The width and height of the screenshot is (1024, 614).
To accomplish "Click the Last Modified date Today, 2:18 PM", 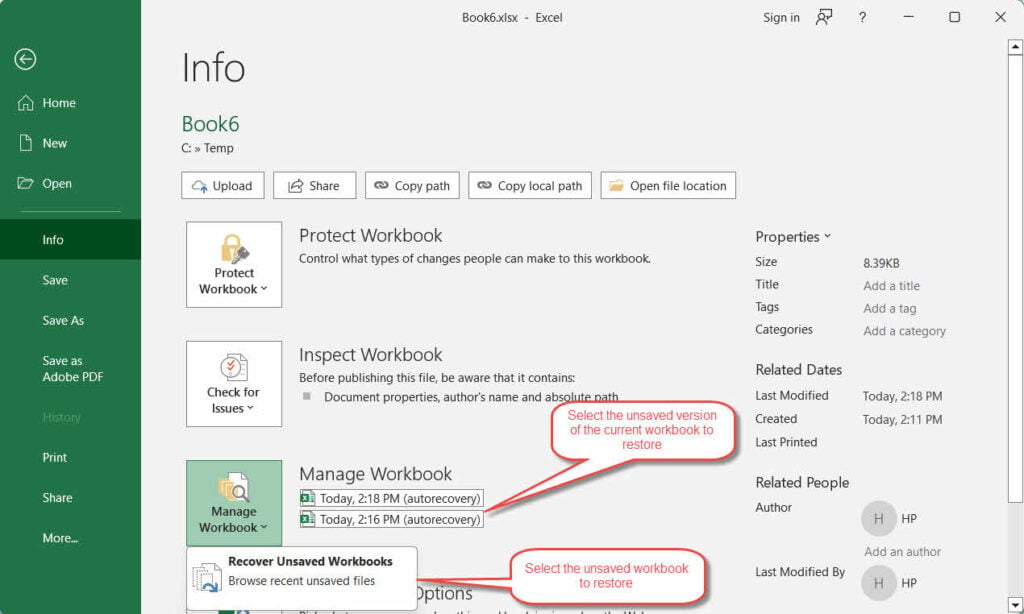I will (x=902, y=396).
